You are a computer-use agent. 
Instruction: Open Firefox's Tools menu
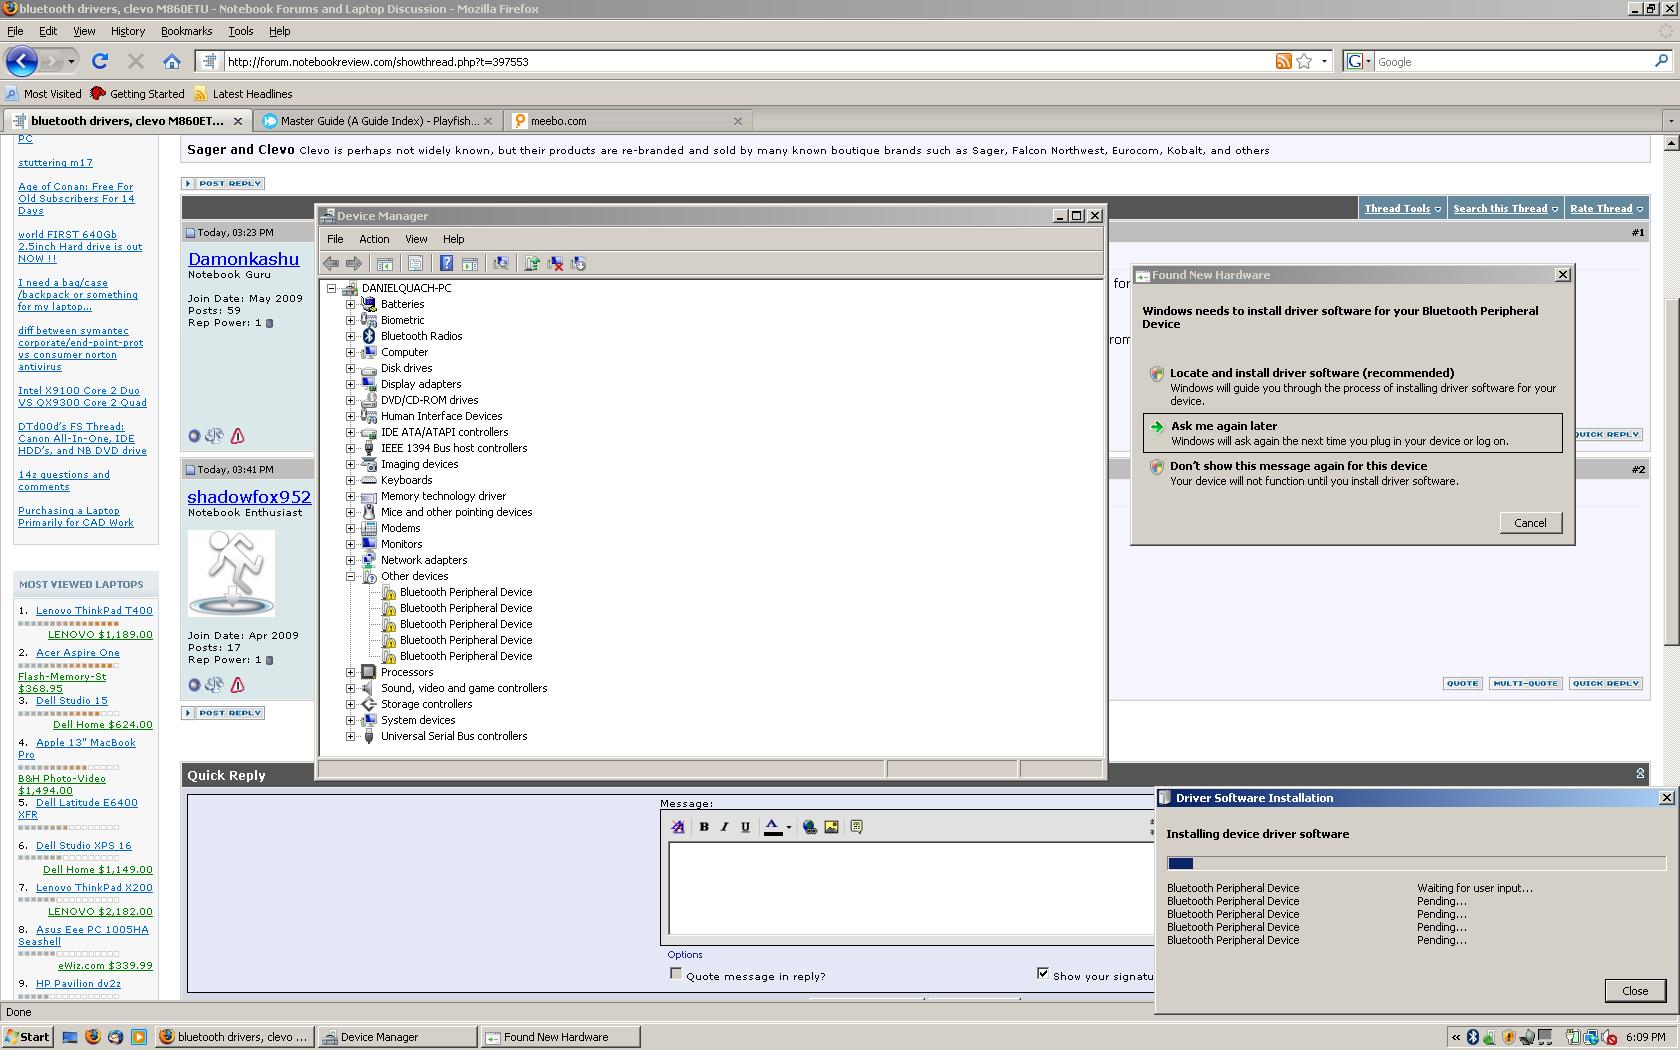[x=240, y=31]
